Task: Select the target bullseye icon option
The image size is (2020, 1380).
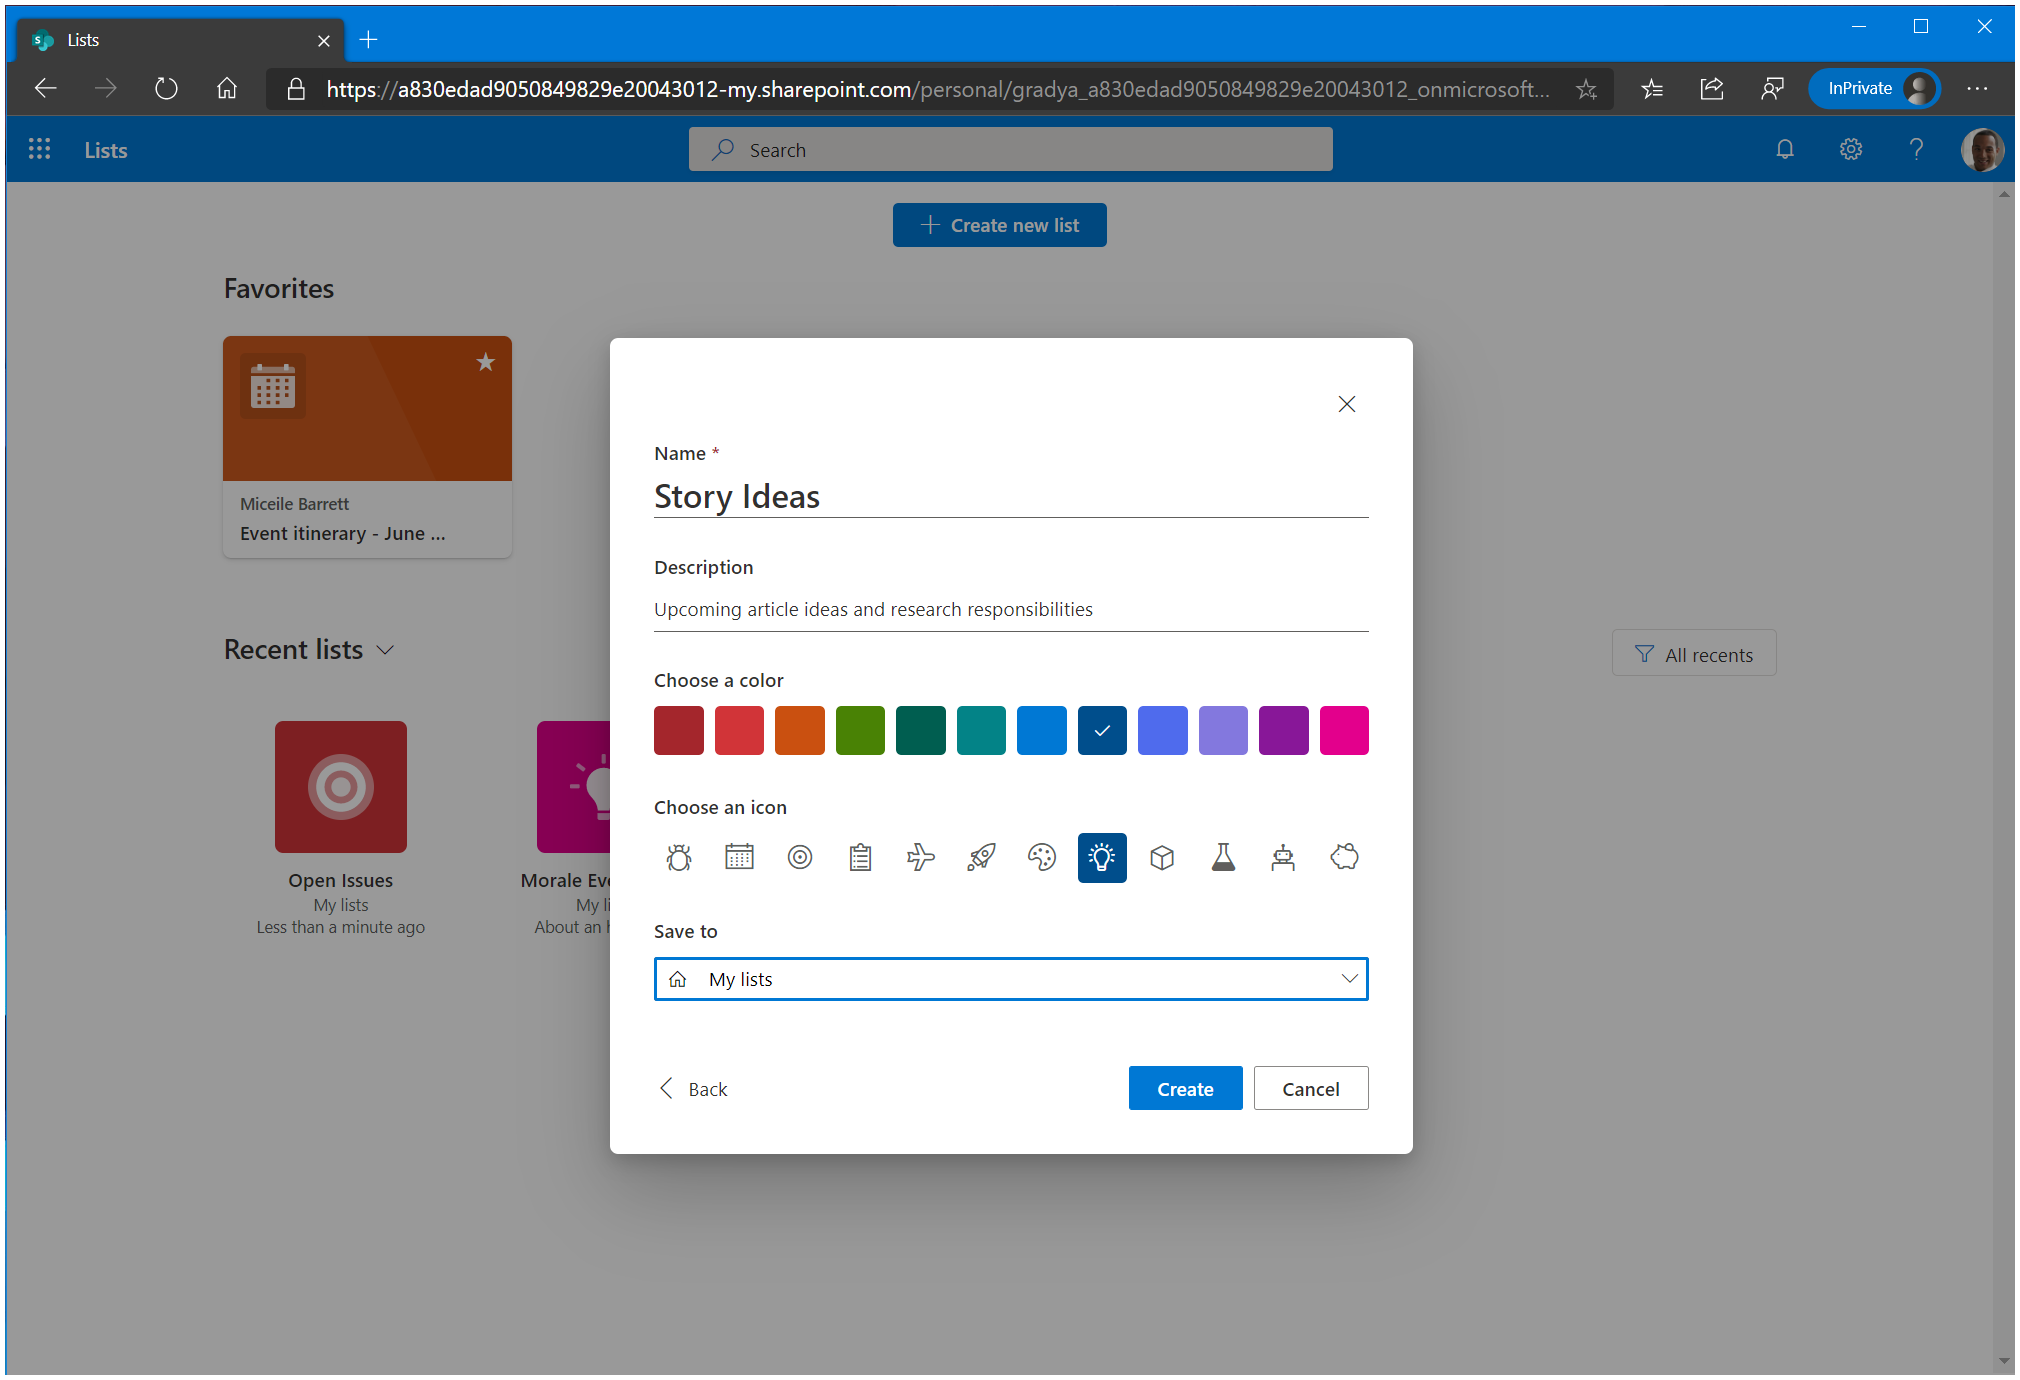Action: [x=800, y=857]
